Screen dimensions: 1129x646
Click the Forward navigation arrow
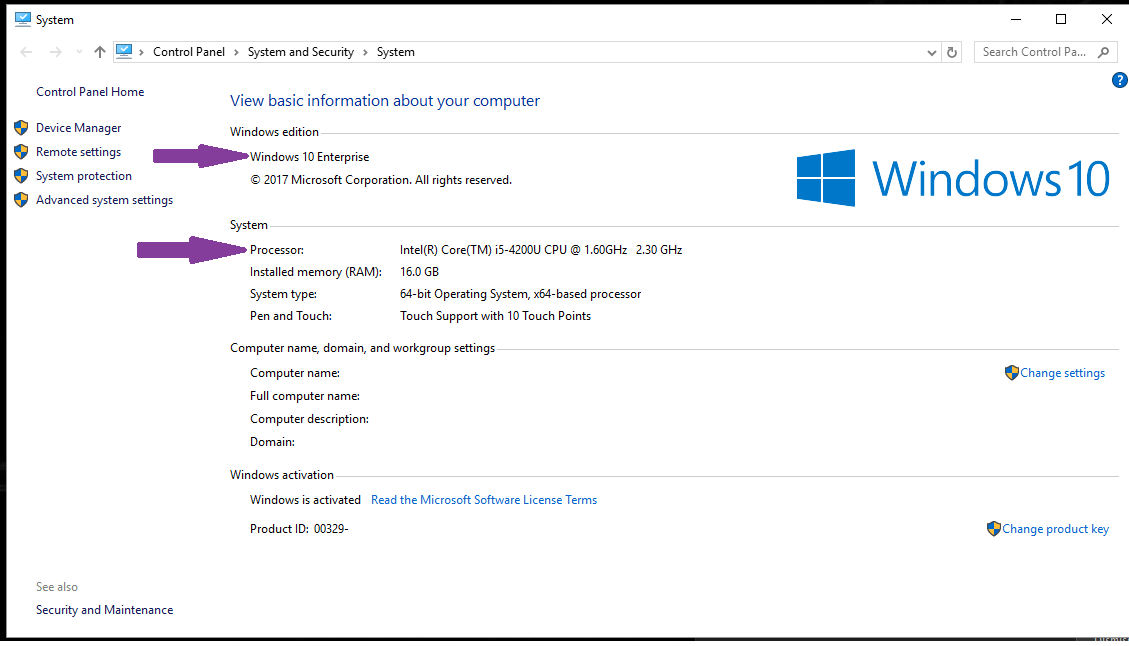55,52
